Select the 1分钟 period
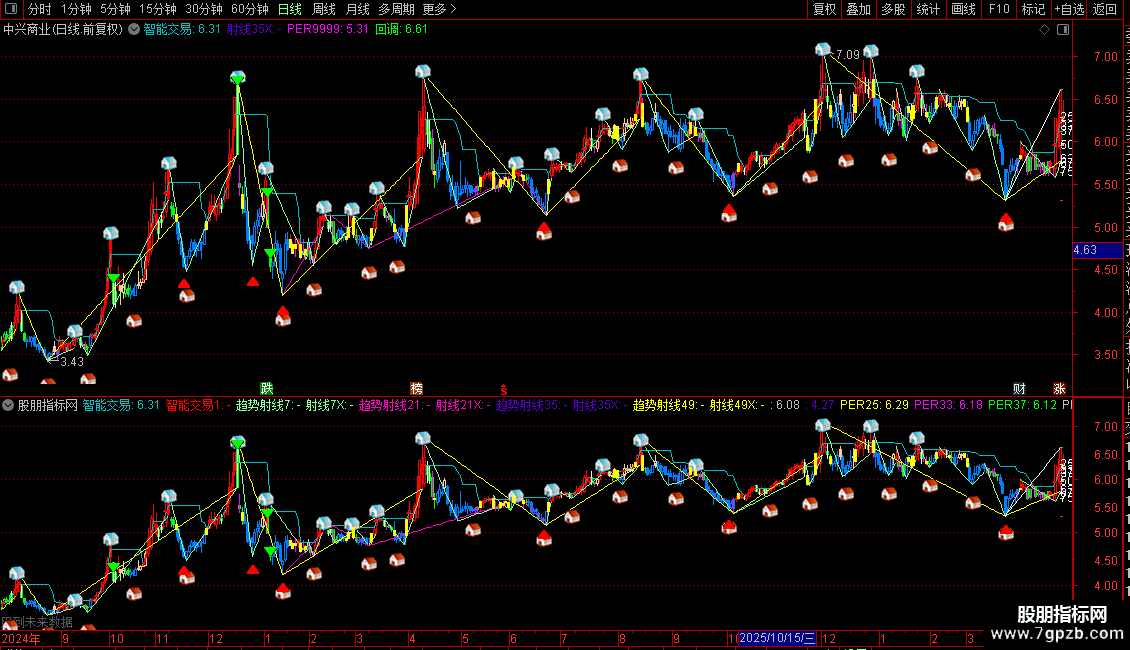This screenshot has height=650, width=1130. click(76, 9)
